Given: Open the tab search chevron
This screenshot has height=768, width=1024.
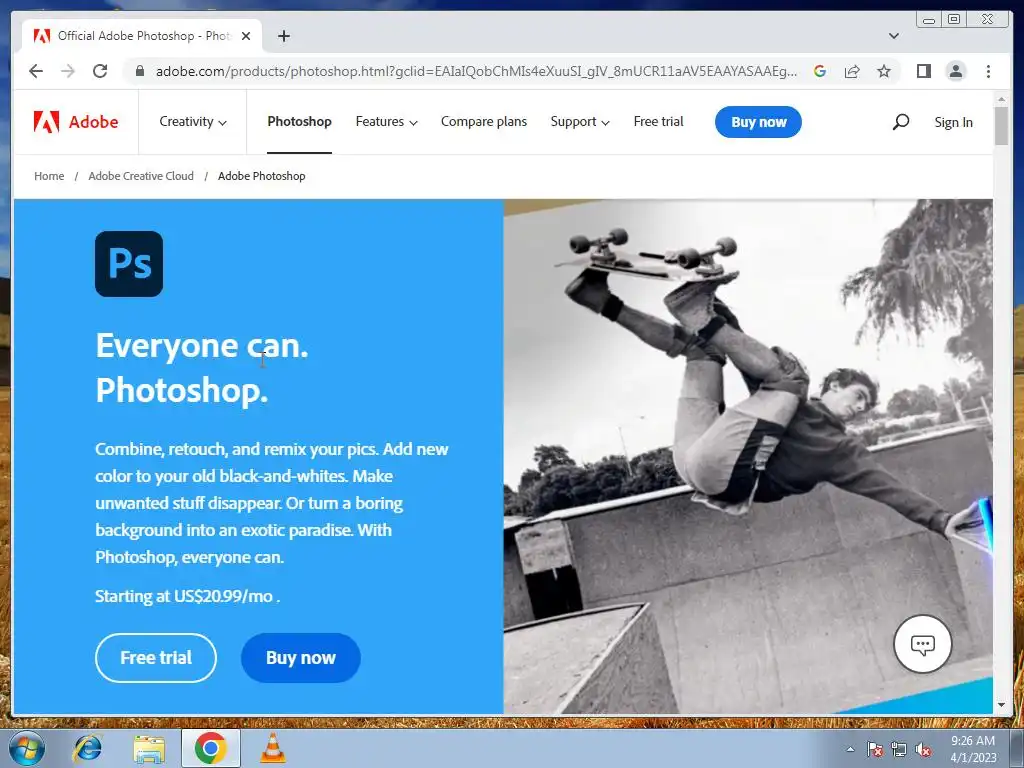Looking at the screenshot, I should pyautogui.click(x=894, y=36).
